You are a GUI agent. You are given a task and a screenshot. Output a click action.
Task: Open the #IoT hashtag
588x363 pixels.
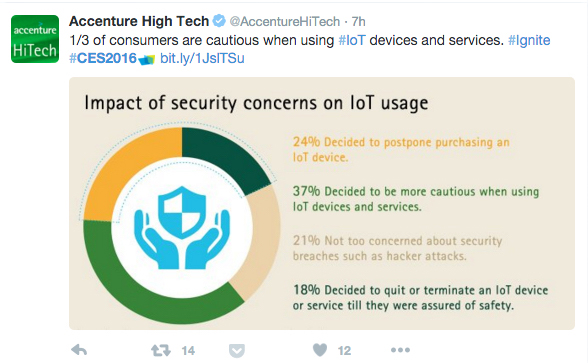pos(352,40)
